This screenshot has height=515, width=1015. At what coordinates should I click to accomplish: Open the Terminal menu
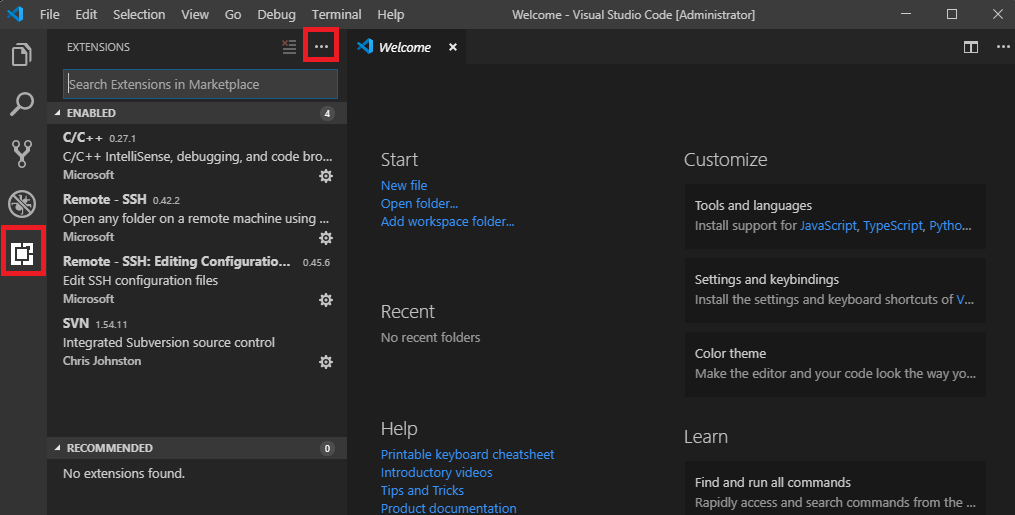click(337, 14)
